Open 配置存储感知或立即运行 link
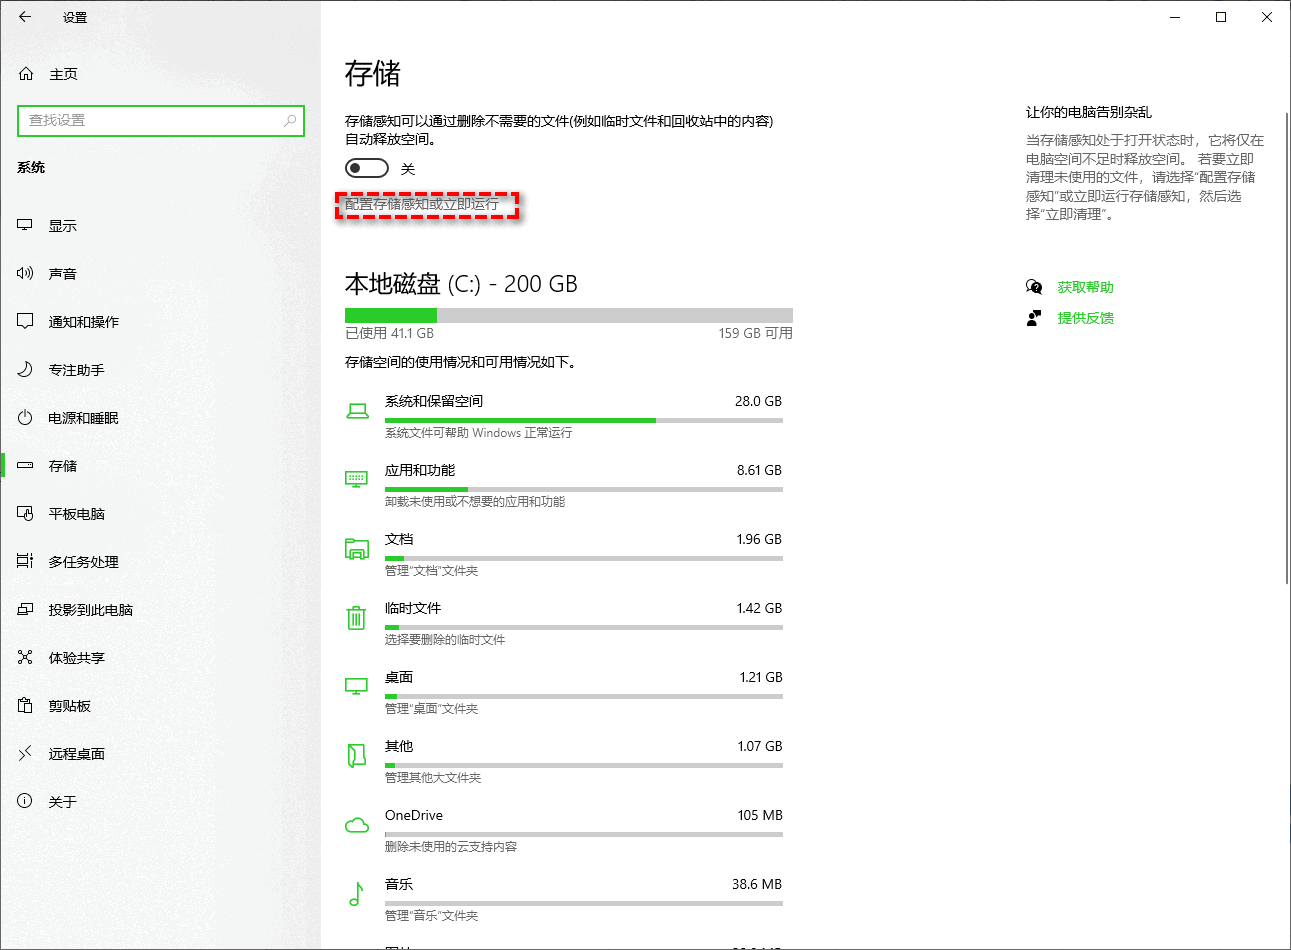This screenshot has width=1291, height=950. click(427, 205)
